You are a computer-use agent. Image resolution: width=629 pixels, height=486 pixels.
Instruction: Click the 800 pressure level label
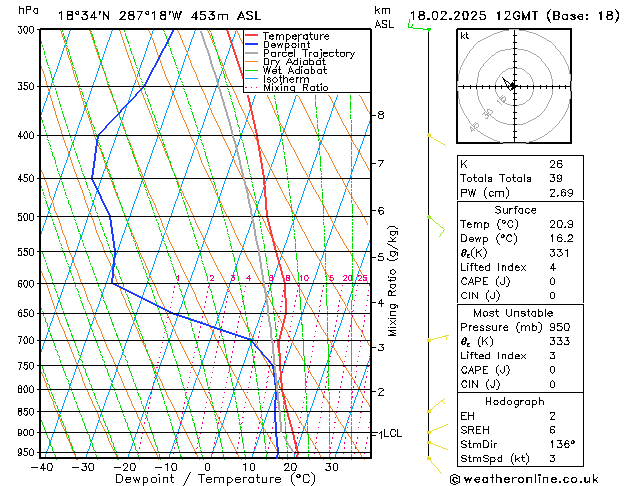click(28, 389)
